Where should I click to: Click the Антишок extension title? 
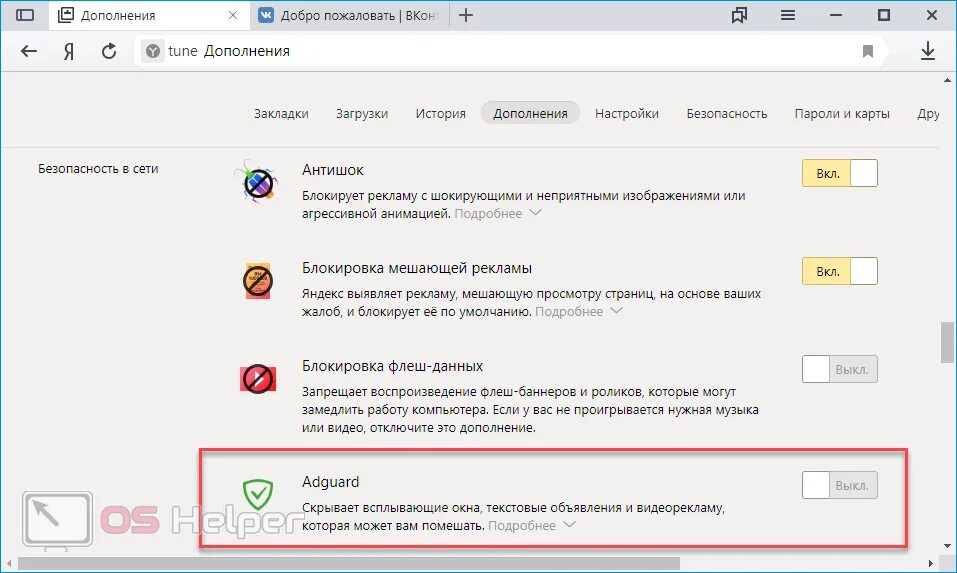pyautogui.click(x=333, y=170)
